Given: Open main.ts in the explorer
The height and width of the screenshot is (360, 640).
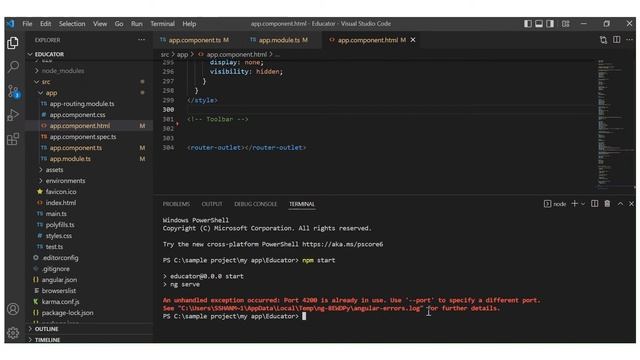Looking at the screenshot, I should click(x=89, y=213).
